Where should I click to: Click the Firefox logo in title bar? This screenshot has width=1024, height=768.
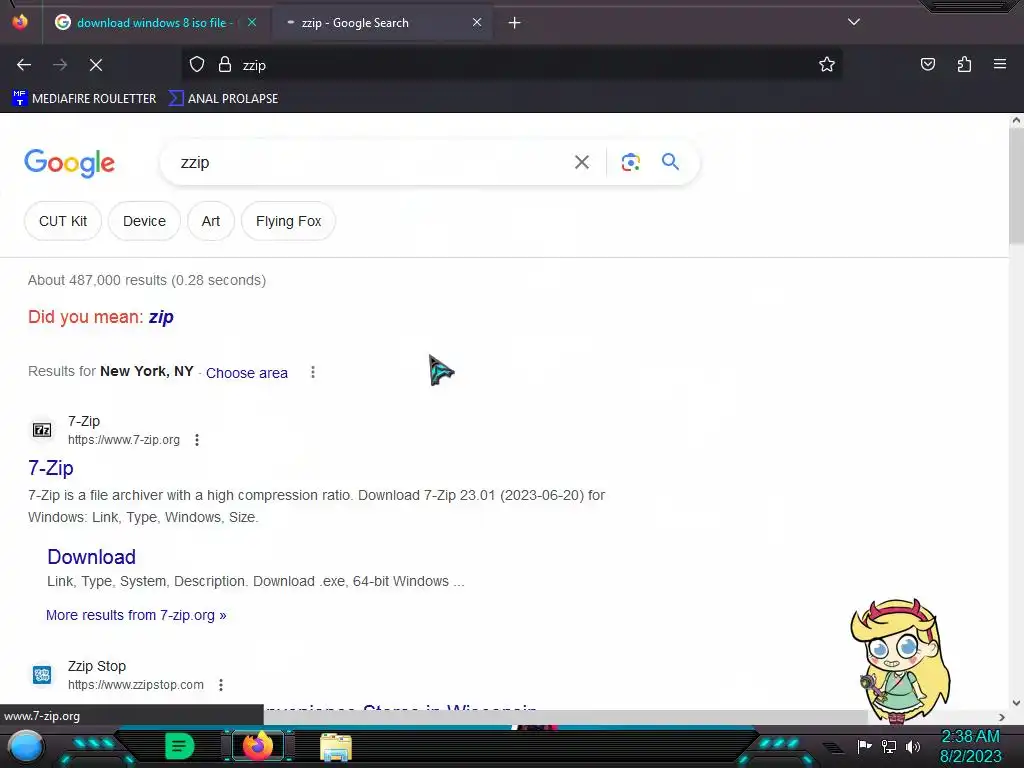point(20,22)
